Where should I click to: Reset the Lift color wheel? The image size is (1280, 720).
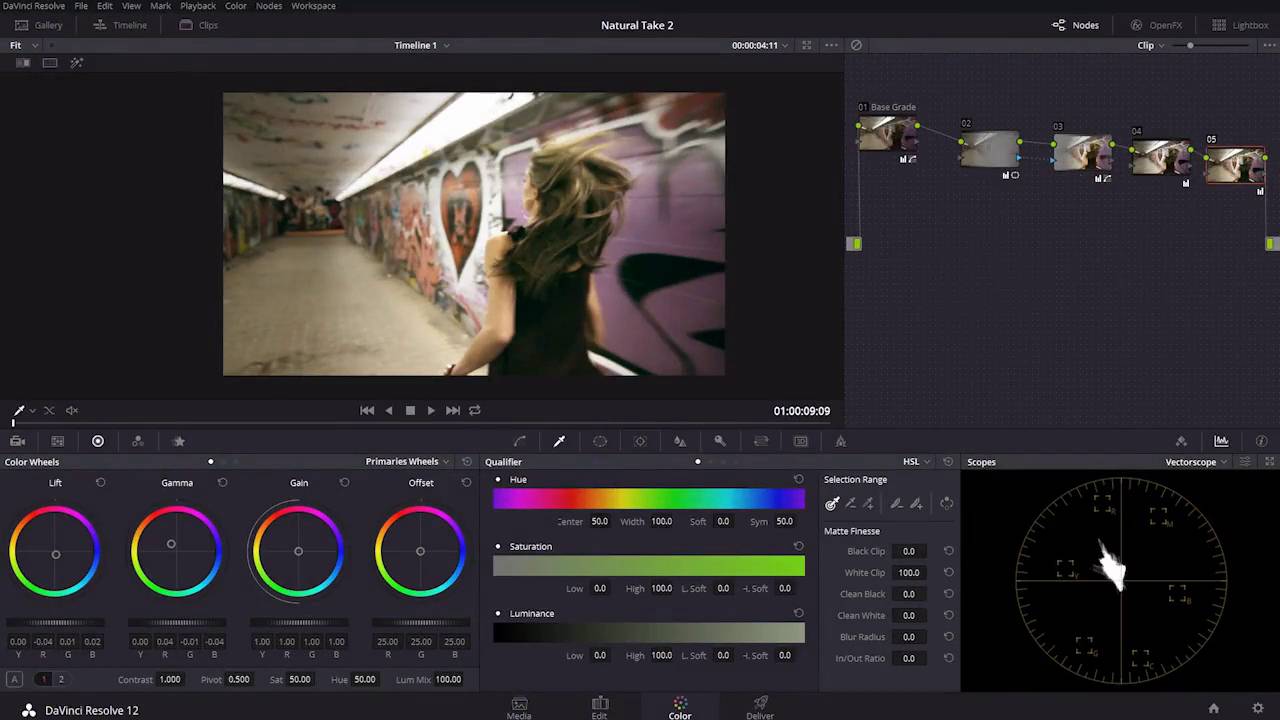tap(100, 483)
